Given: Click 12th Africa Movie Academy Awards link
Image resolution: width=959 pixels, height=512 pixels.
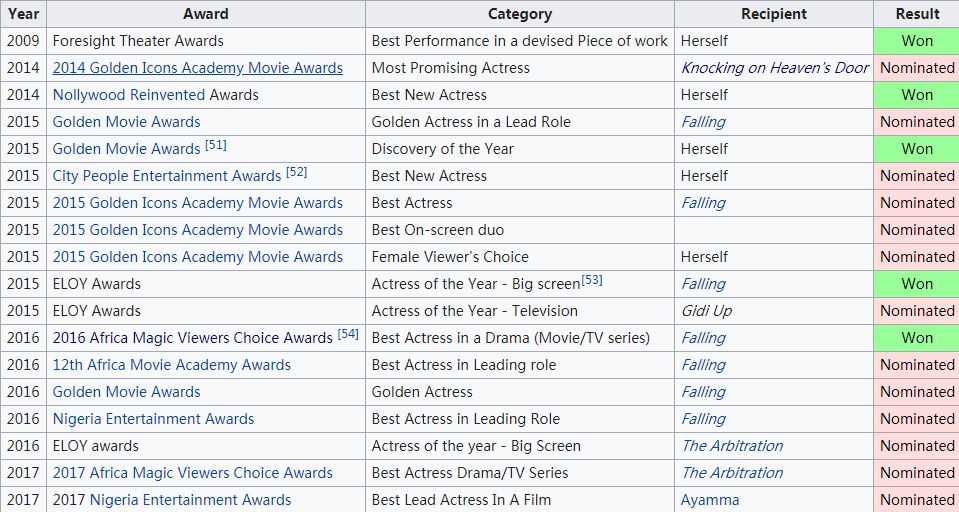Looking at the screenshot, I should [171, 365].
